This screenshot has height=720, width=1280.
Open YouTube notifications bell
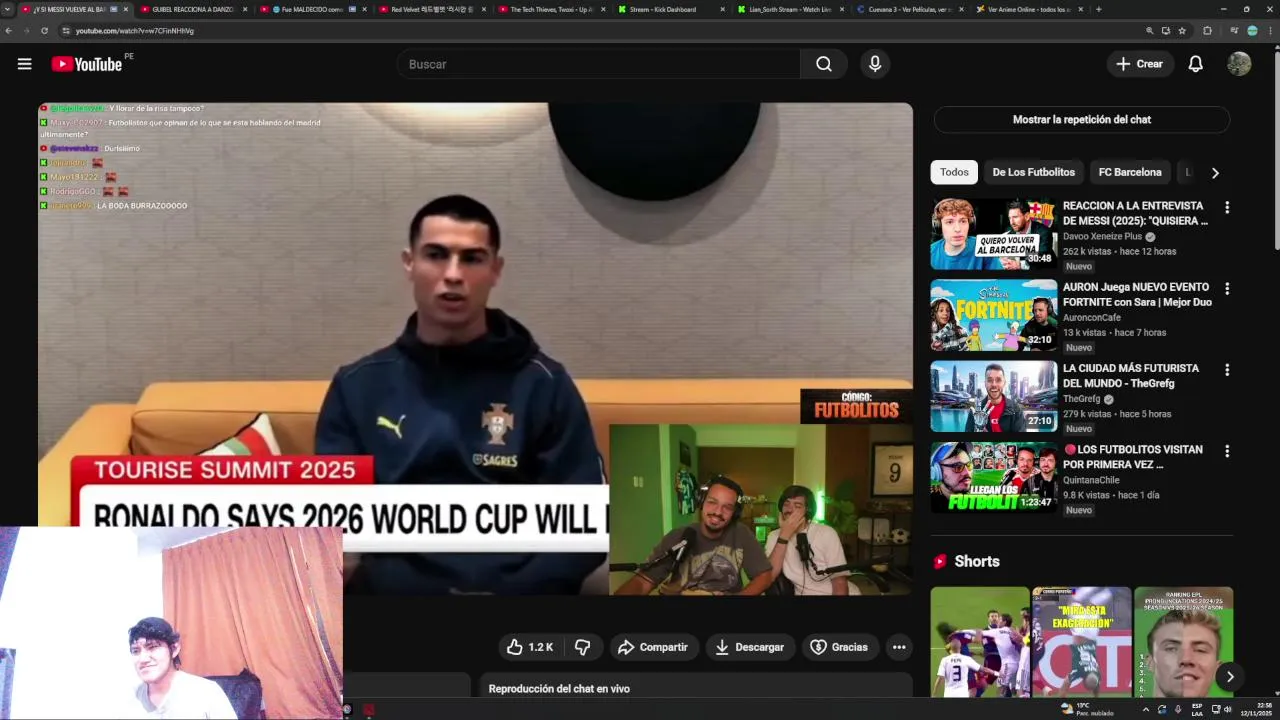point(1195,64)
